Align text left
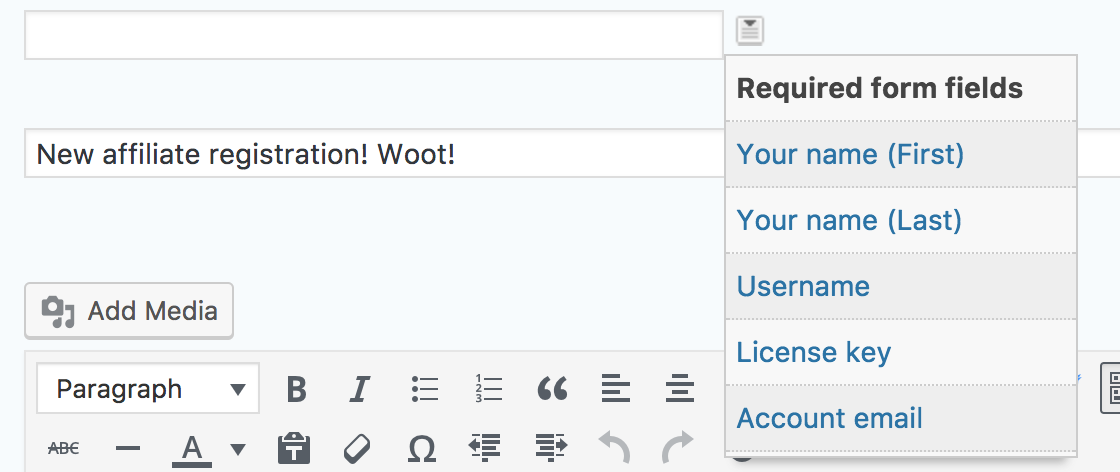 pos(616,389)
